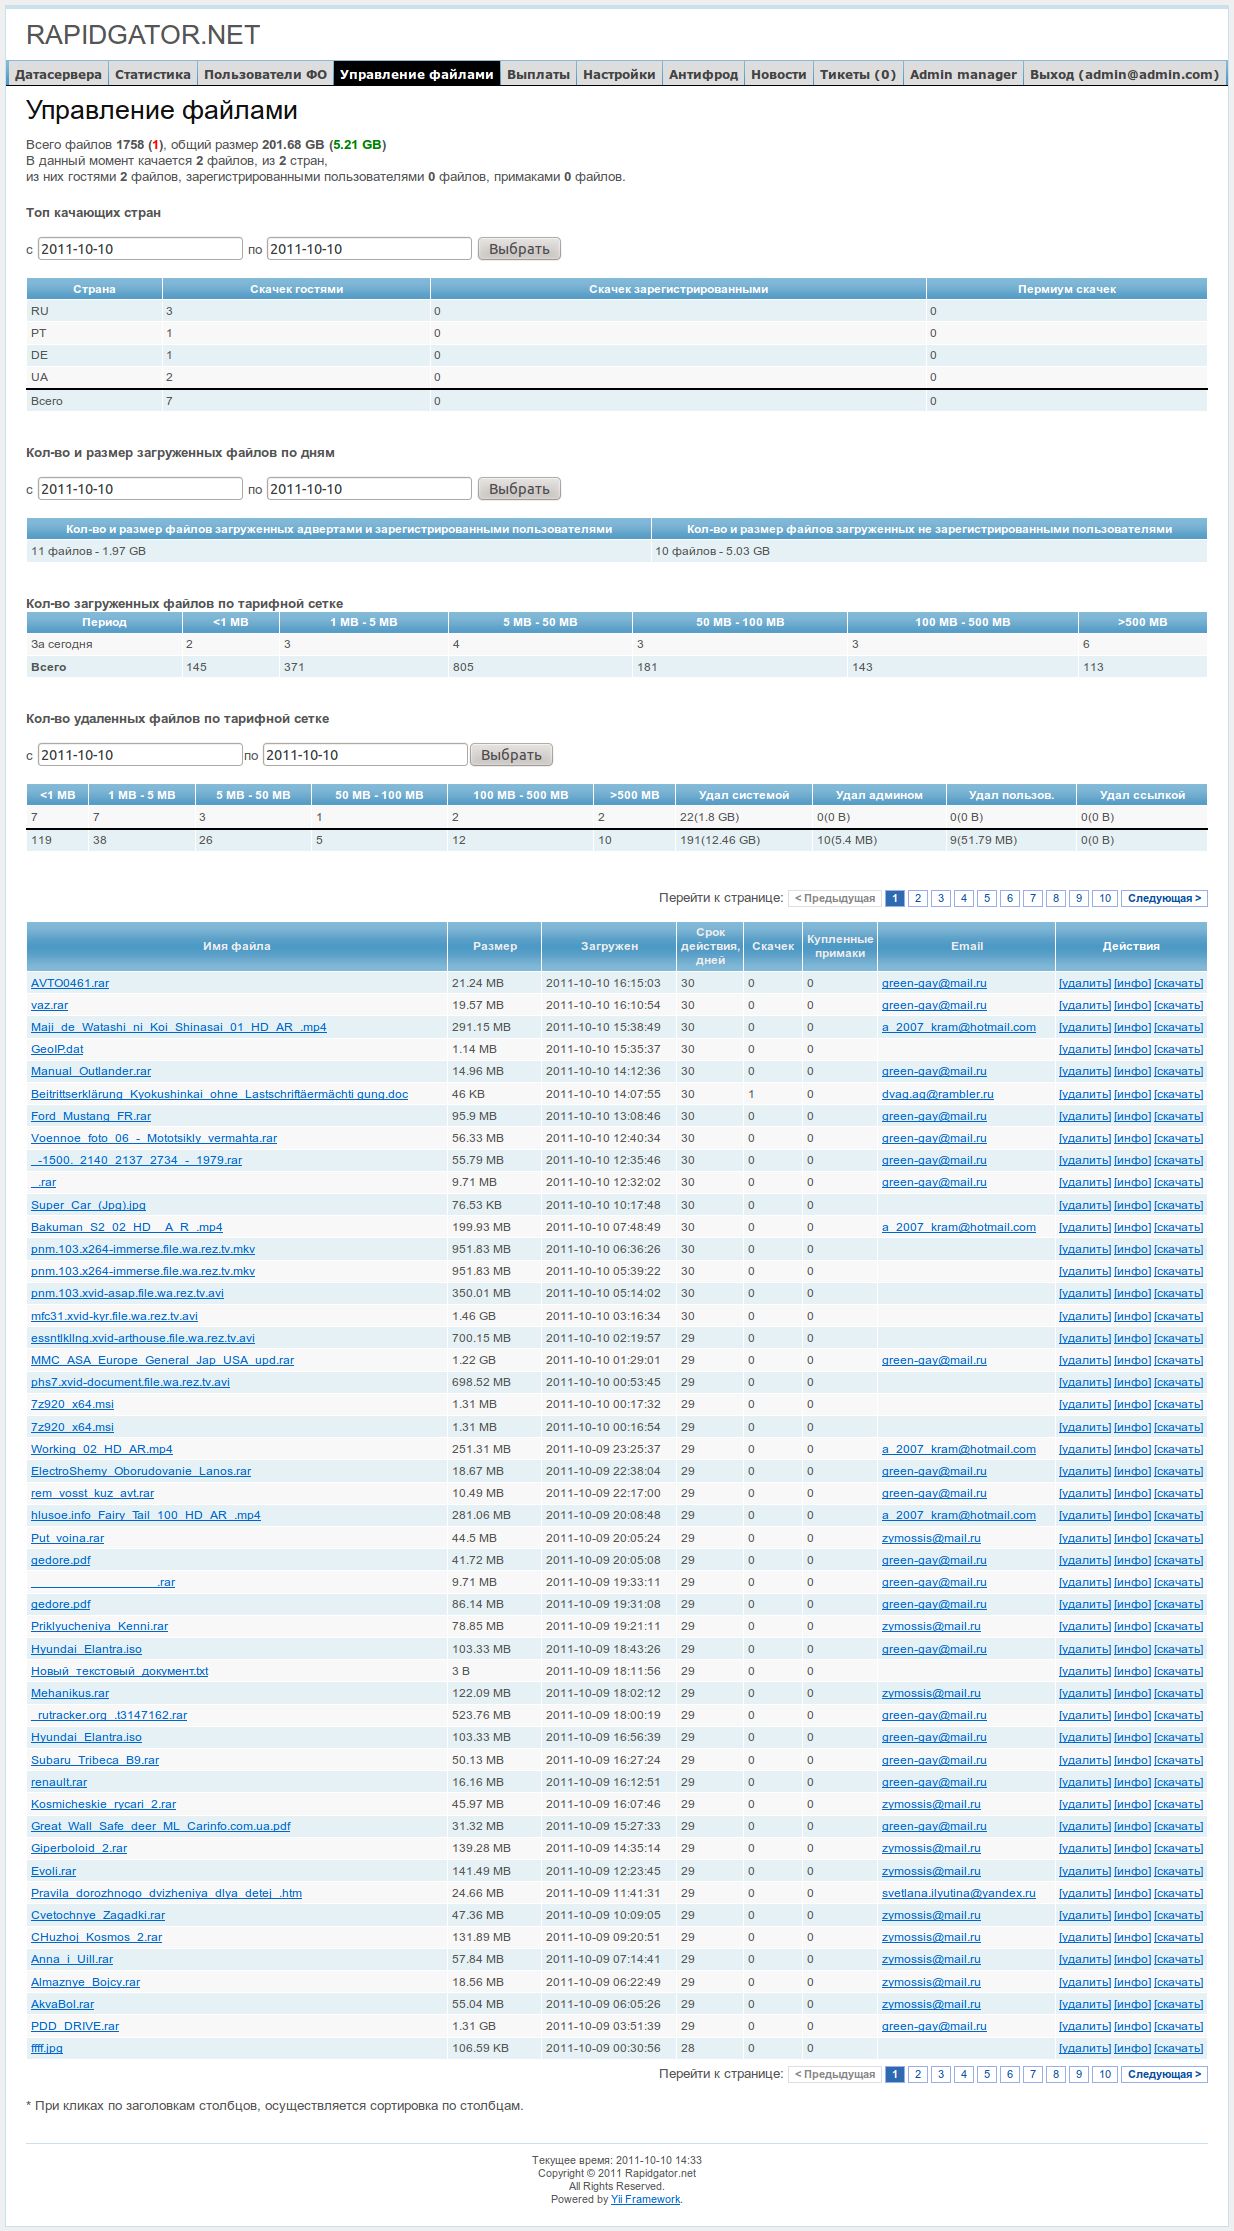This screenshot has width=1234, height=2231.
Task: Click the '191(12.46 GB)' deleted-by-system cell
Action: 744,840
